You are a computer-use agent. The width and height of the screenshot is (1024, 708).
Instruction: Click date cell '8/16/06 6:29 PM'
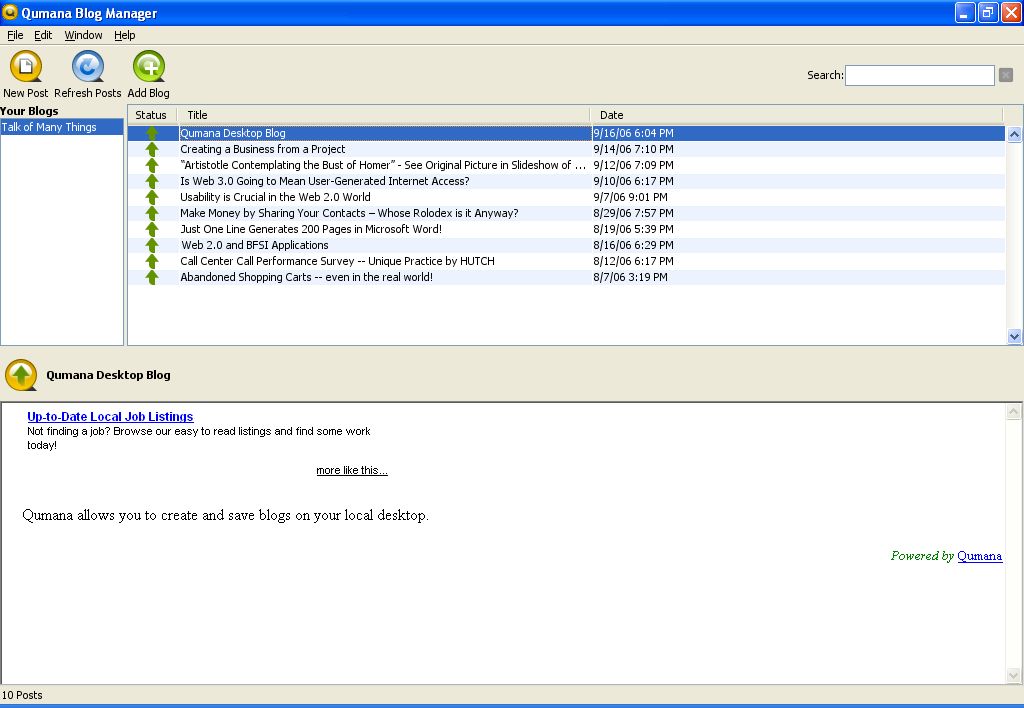coord(633,245)
